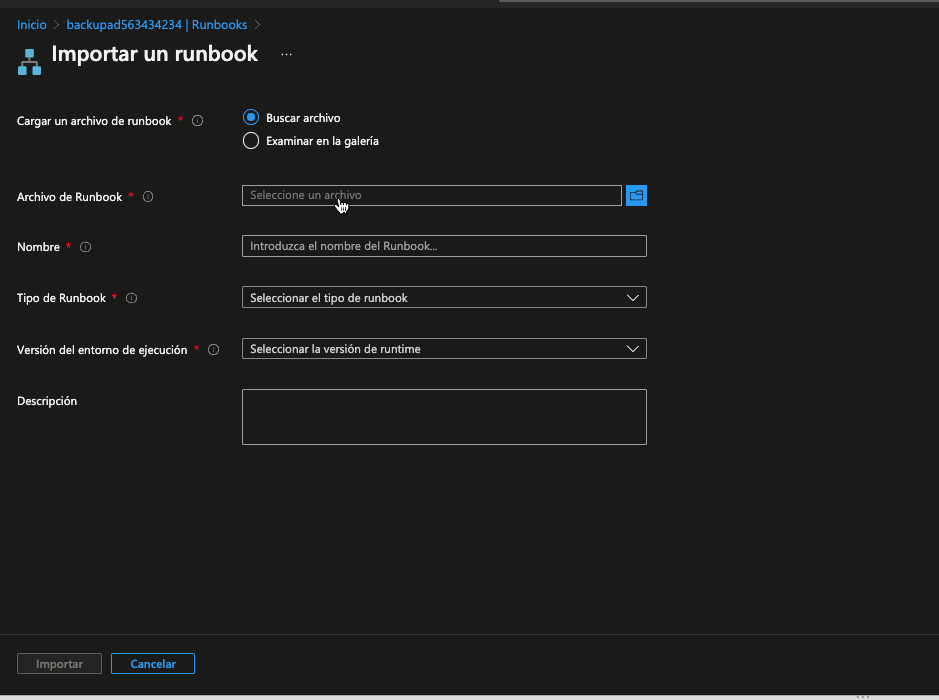Select the Examinar en la galería option
Screen dimensions: 939x700
coord(251,141)
